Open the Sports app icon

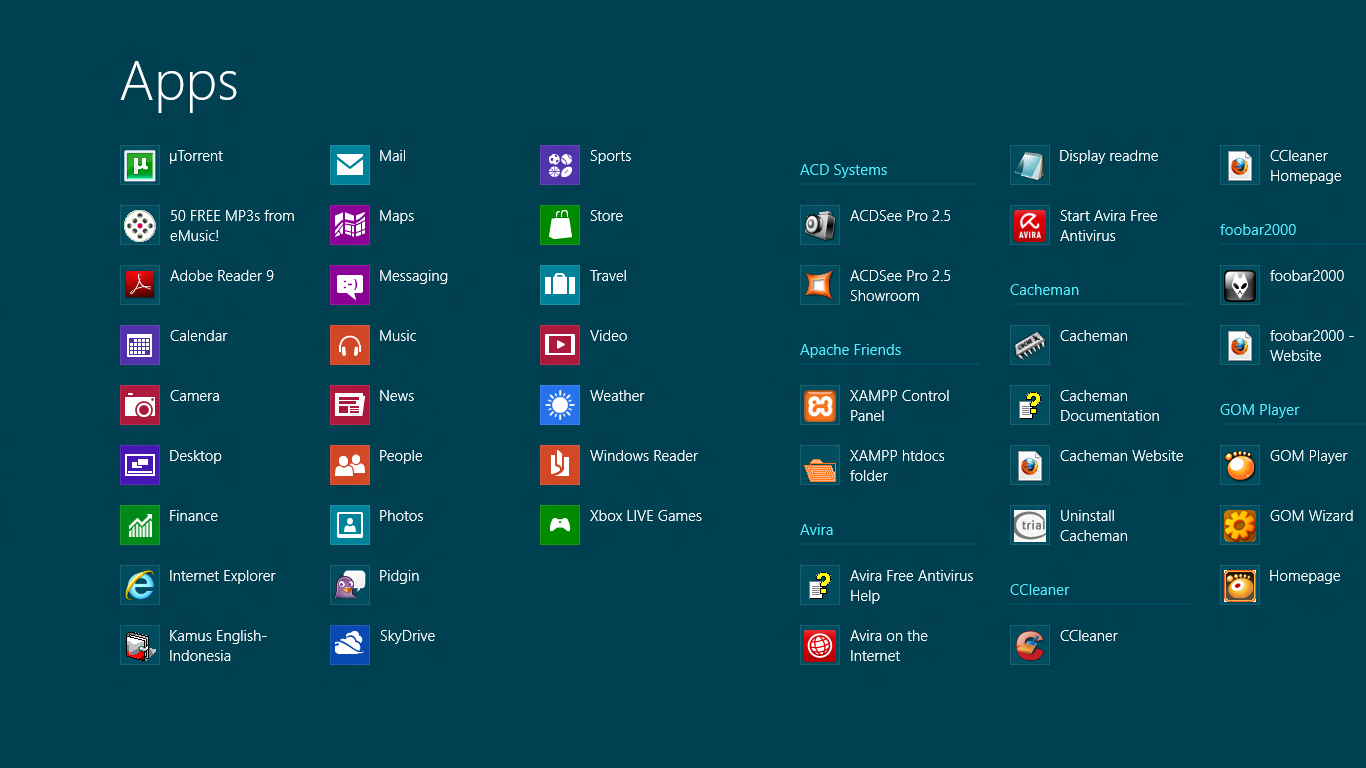560,165
